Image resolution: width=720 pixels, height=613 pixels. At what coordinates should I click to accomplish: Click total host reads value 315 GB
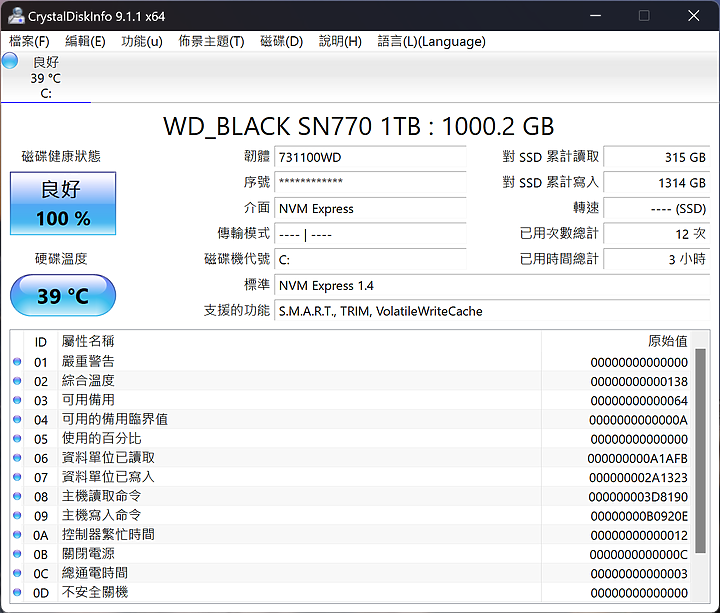point(657,157)
